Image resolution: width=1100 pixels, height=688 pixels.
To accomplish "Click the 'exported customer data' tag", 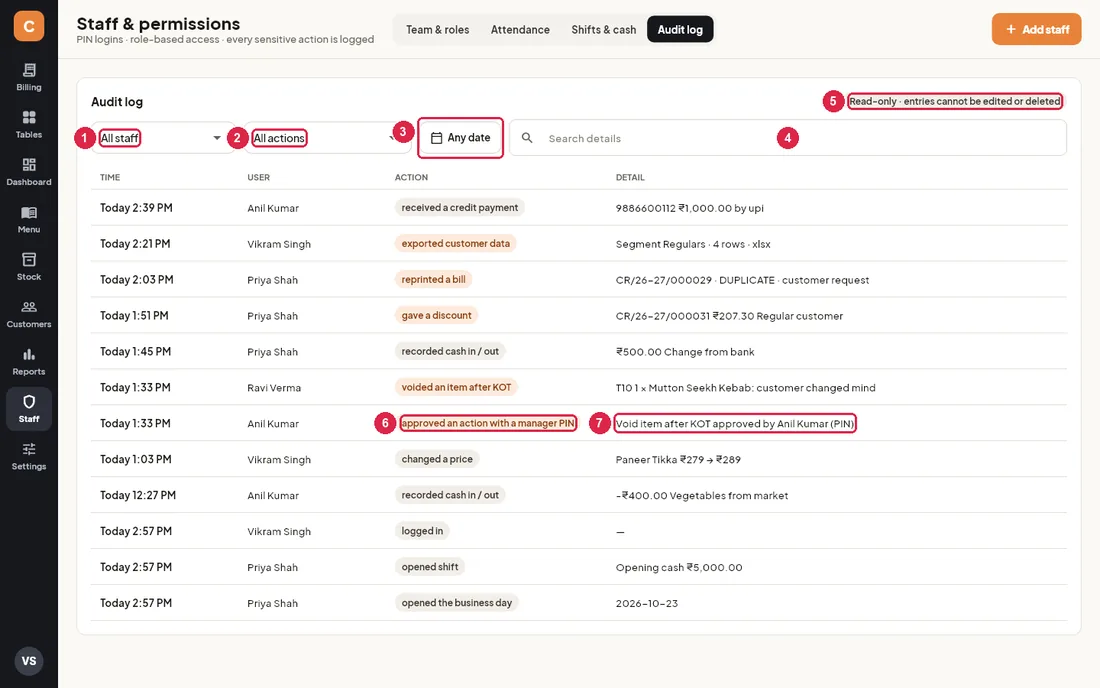I will tap(455, 243).
